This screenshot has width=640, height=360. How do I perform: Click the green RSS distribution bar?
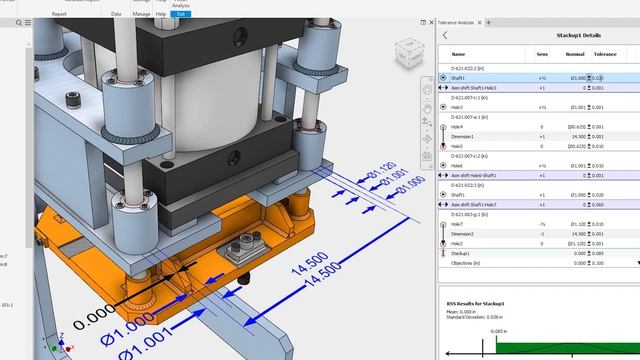pos(568,348)
